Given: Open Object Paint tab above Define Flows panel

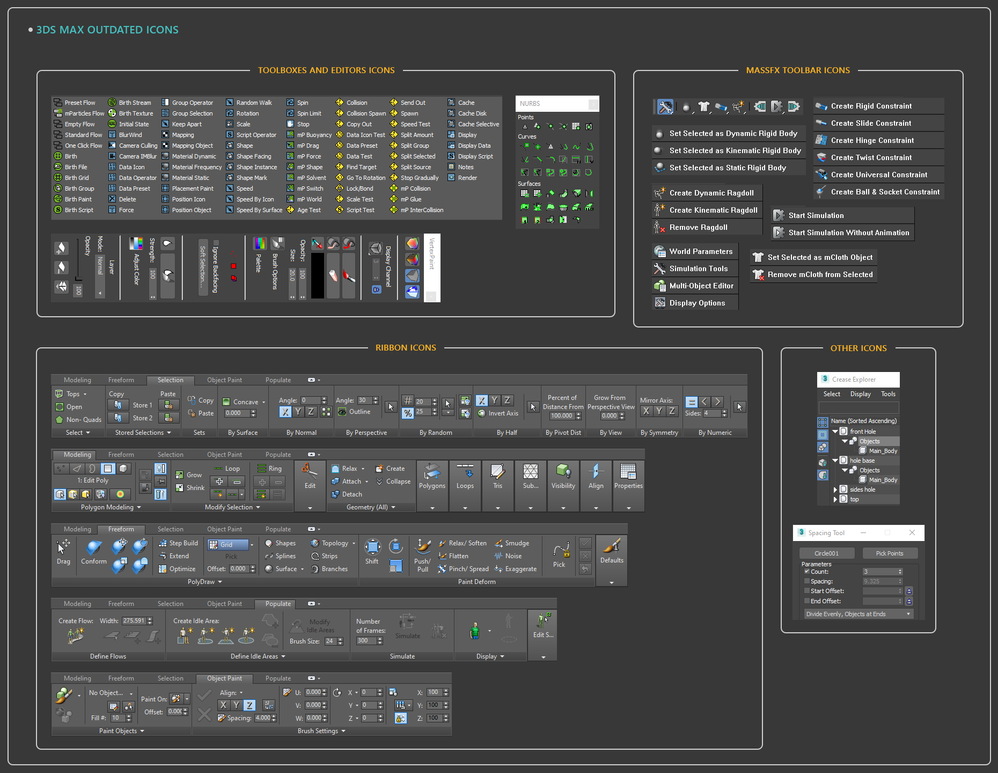Looking at the screenshot, I should (224, 604).
